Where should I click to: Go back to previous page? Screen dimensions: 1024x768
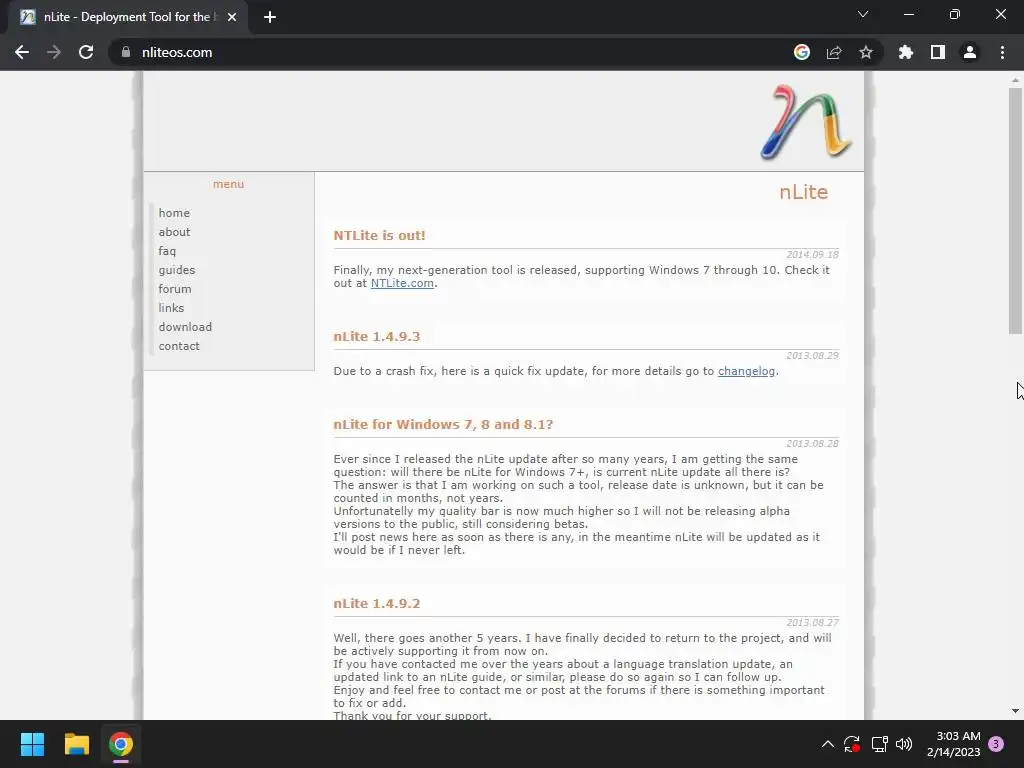point(22,52)
